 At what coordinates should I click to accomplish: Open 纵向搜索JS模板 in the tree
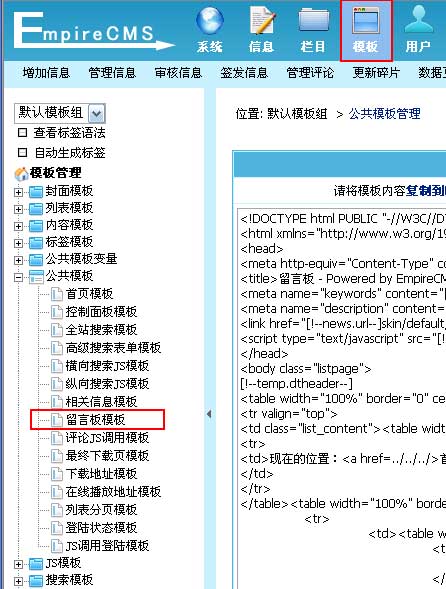pyautogui.click(x=107, y=384)
